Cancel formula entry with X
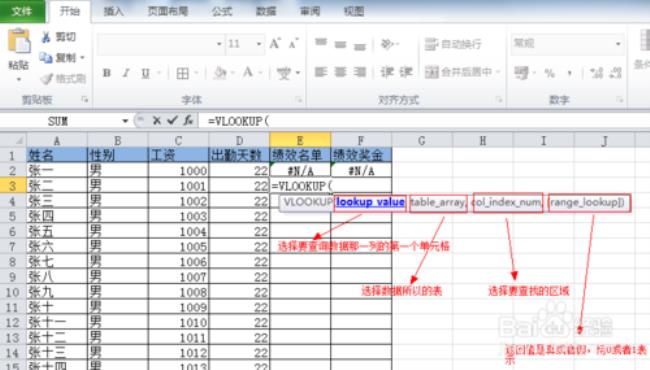Image resolution: width=650 pixels, height=370 pixels. [x=156, y=121]
